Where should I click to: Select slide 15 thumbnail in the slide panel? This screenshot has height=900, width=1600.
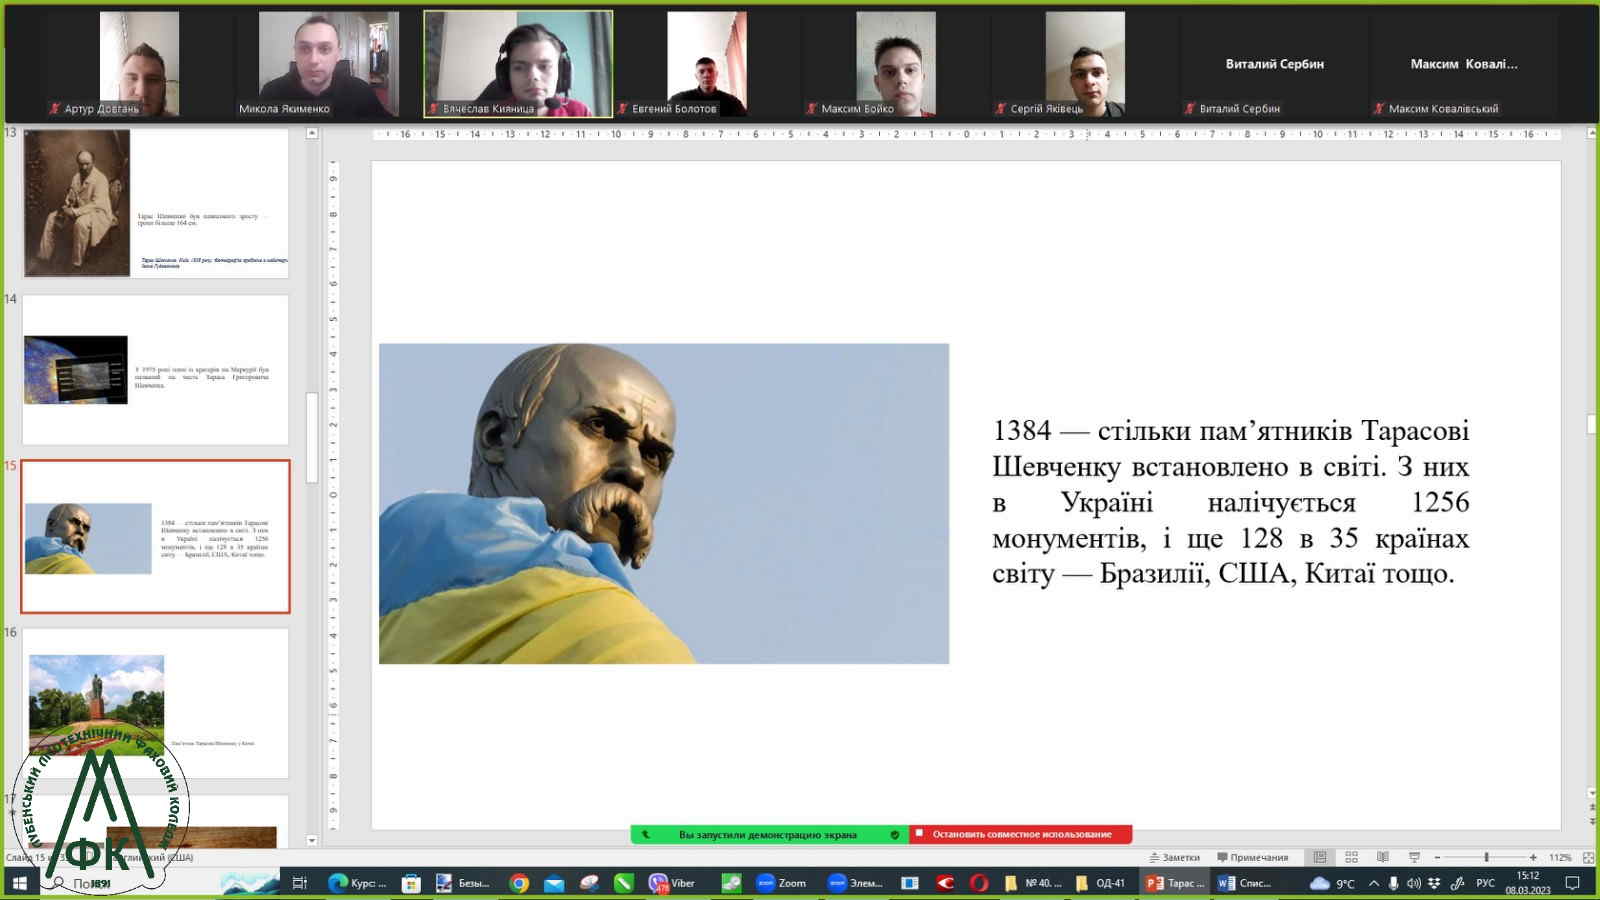tap(155, 537)
